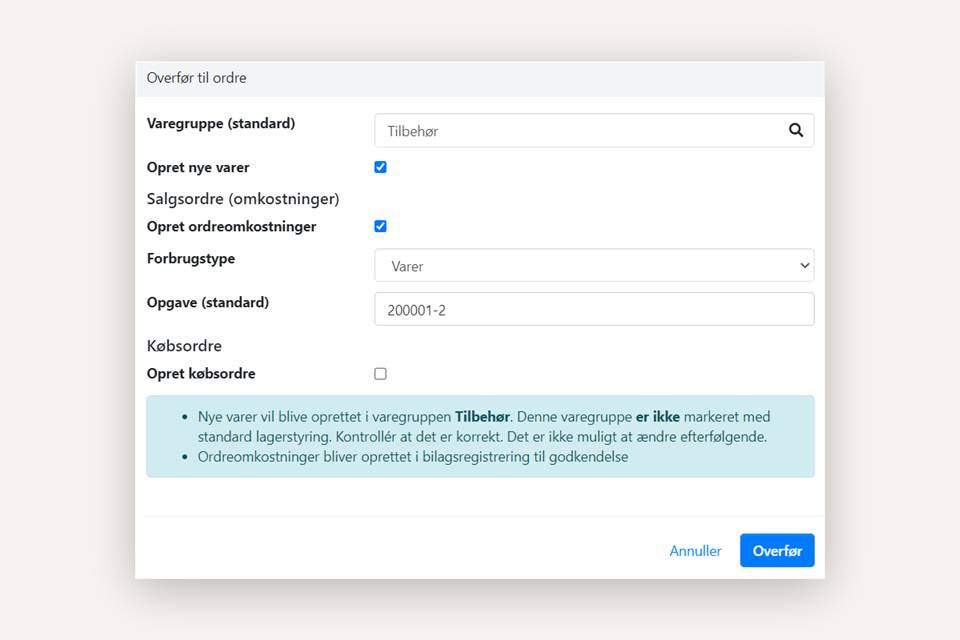The width and height of the screenshot is (960, 640).
Task: Click the Varegruppe (standard) label
Action: pos(221,124)
